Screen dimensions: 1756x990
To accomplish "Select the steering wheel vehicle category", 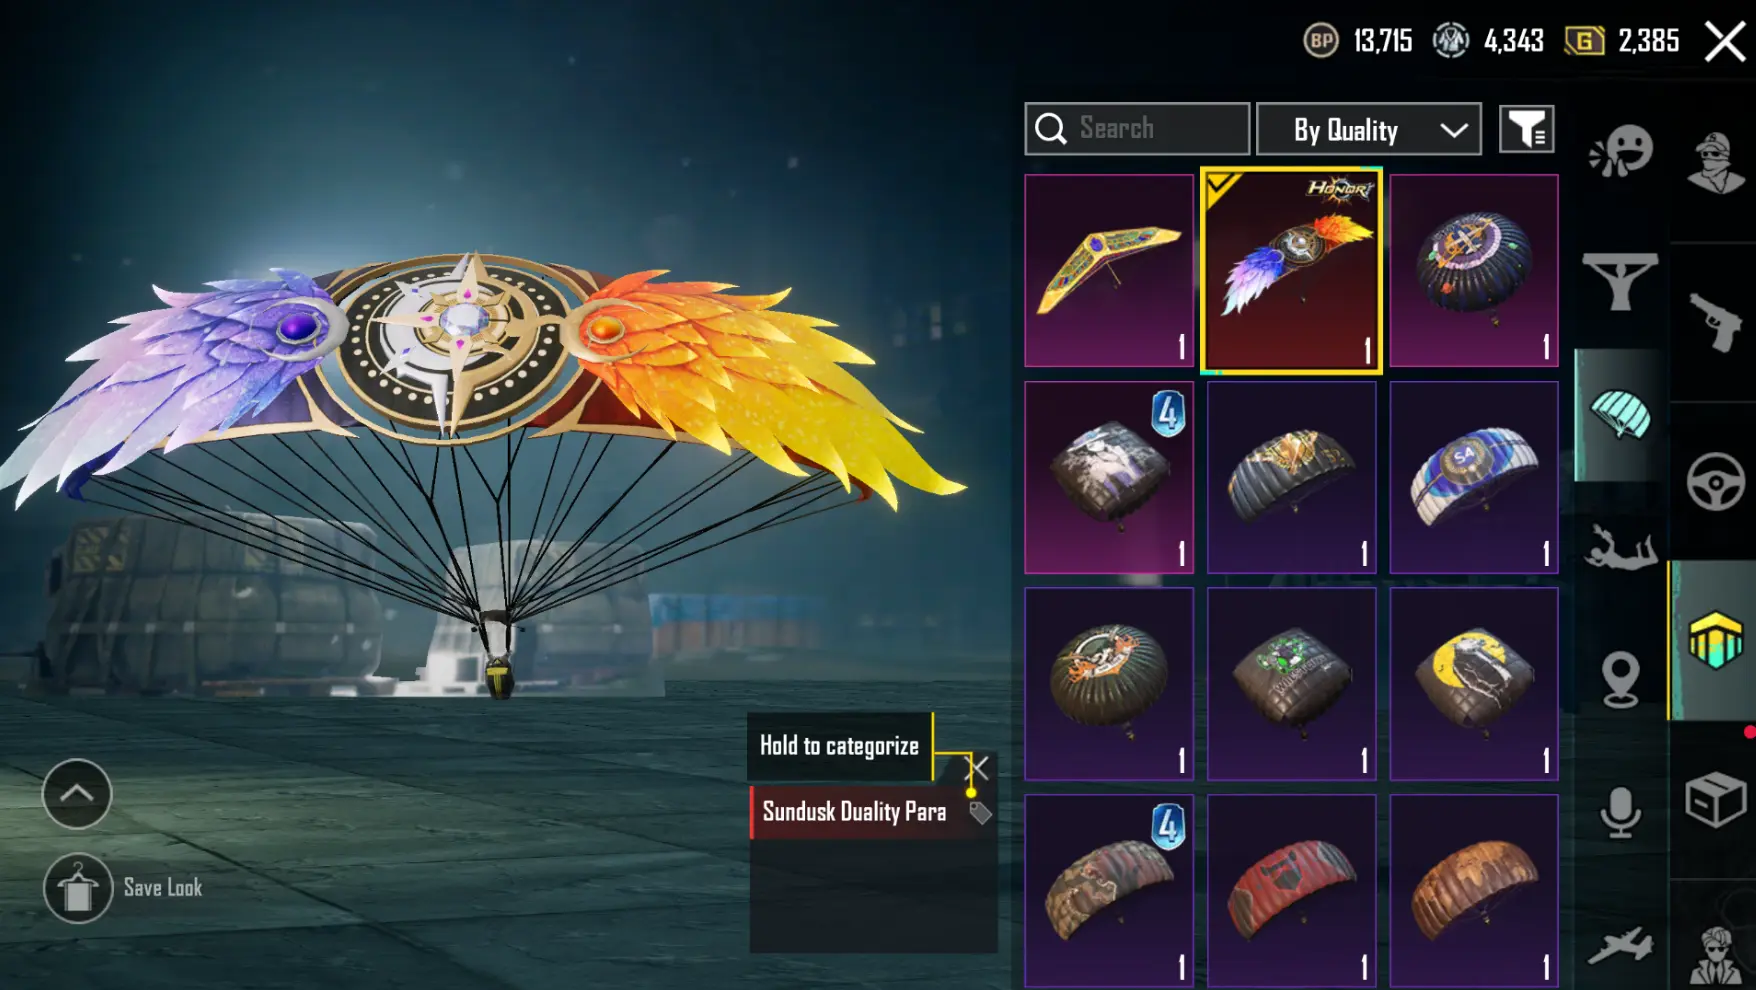I will pos(1716,482).
